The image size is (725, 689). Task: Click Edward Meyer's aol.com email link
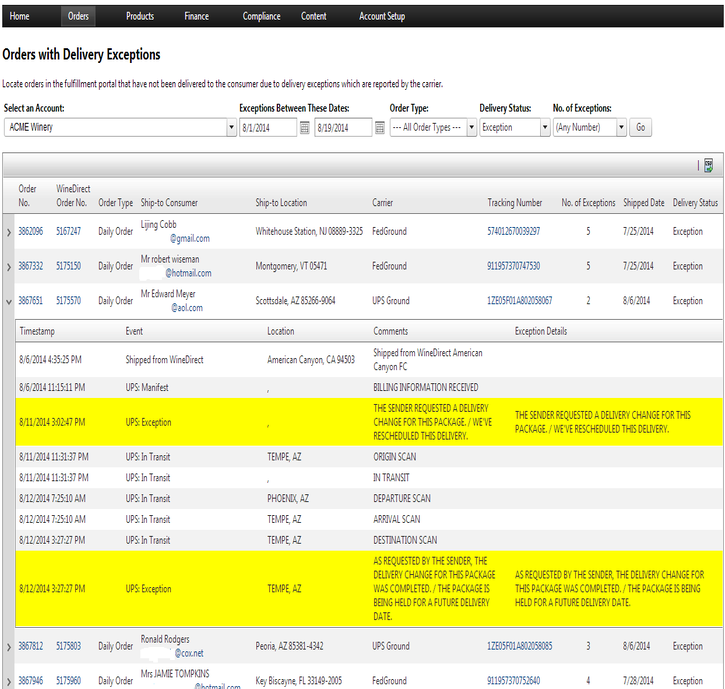click(x=187, y=308)
